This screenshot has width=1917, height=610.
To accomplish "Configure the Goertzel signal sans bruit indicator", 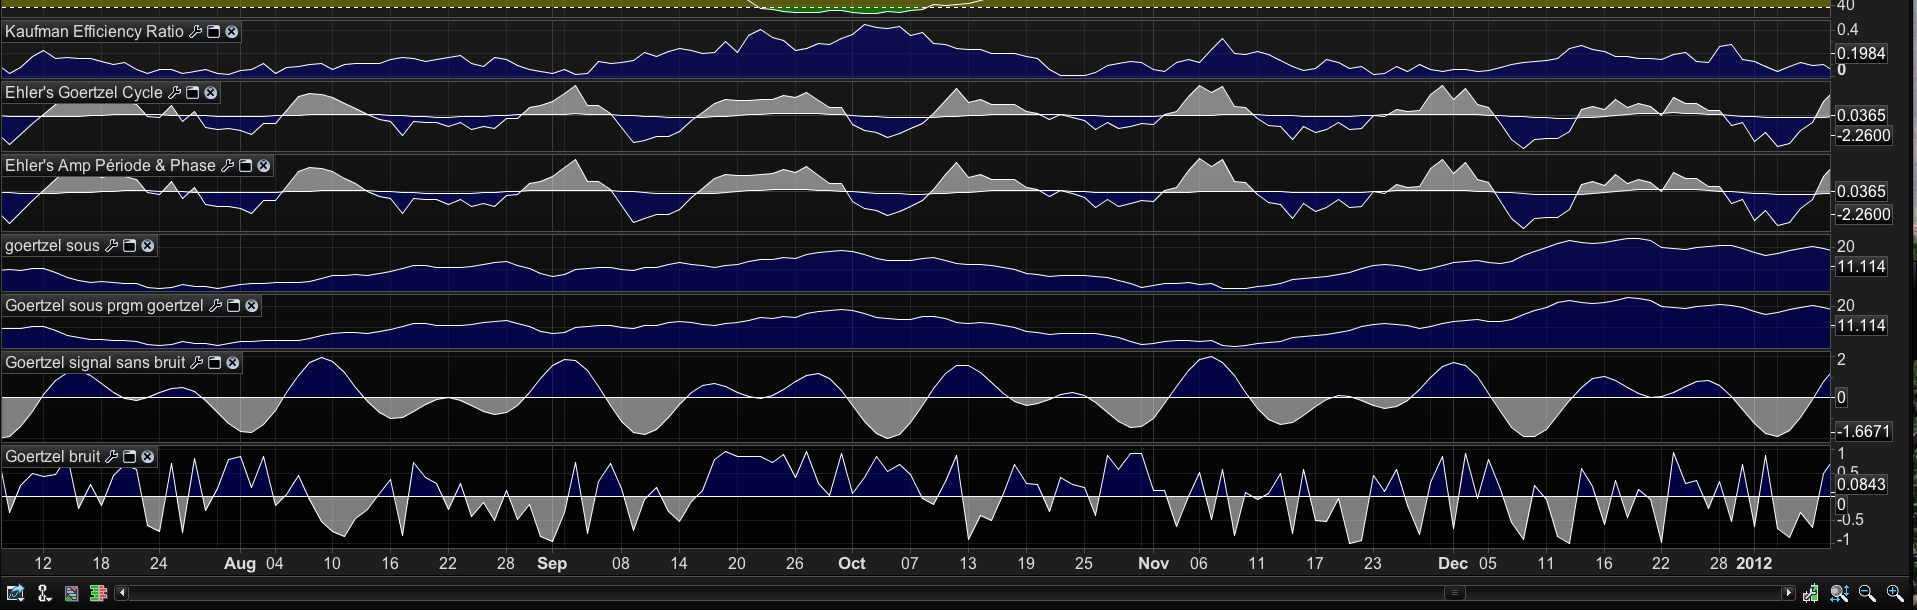I will click(196, 363).
